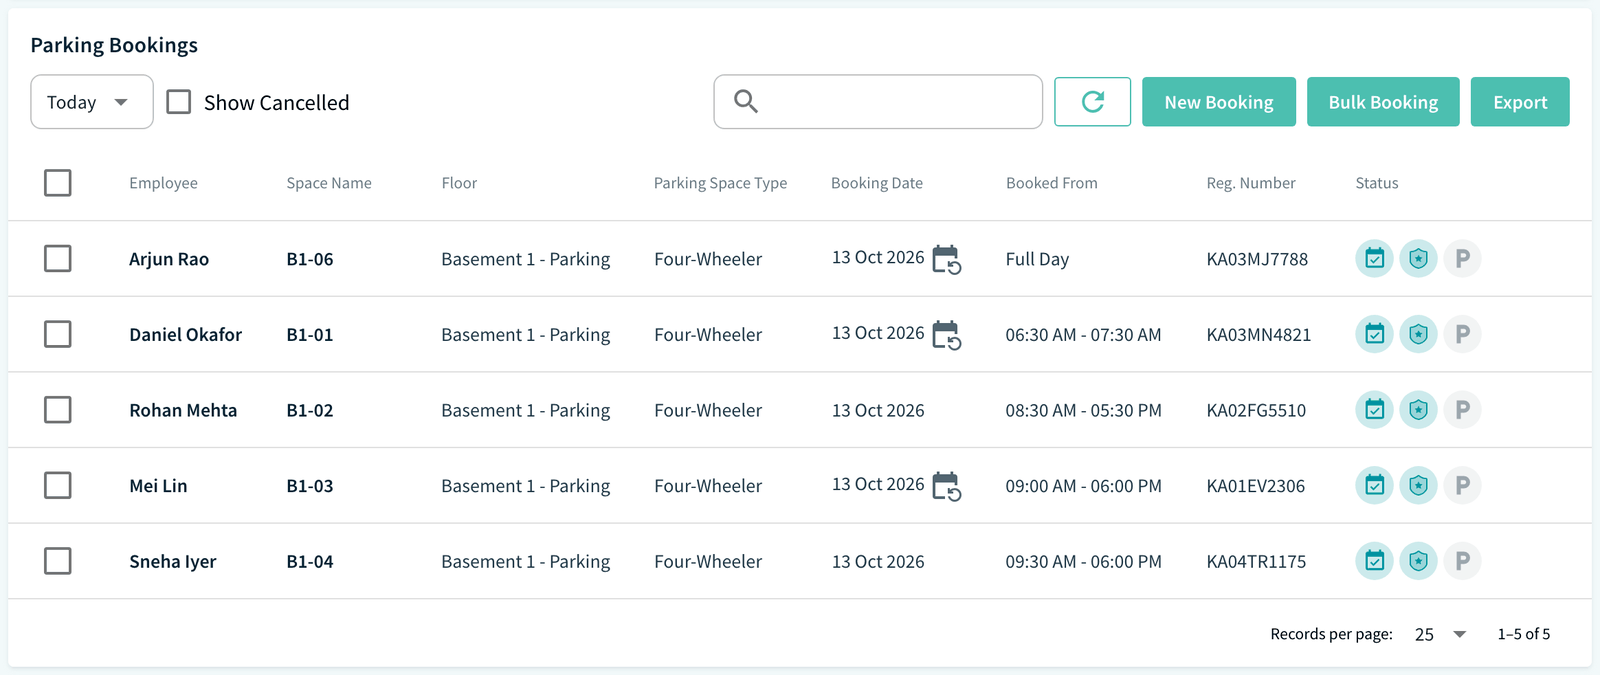This screenshot has width=1600, height=675.
Task: Sort by the Booked From column header
Action: click(x=1052, y=183)
